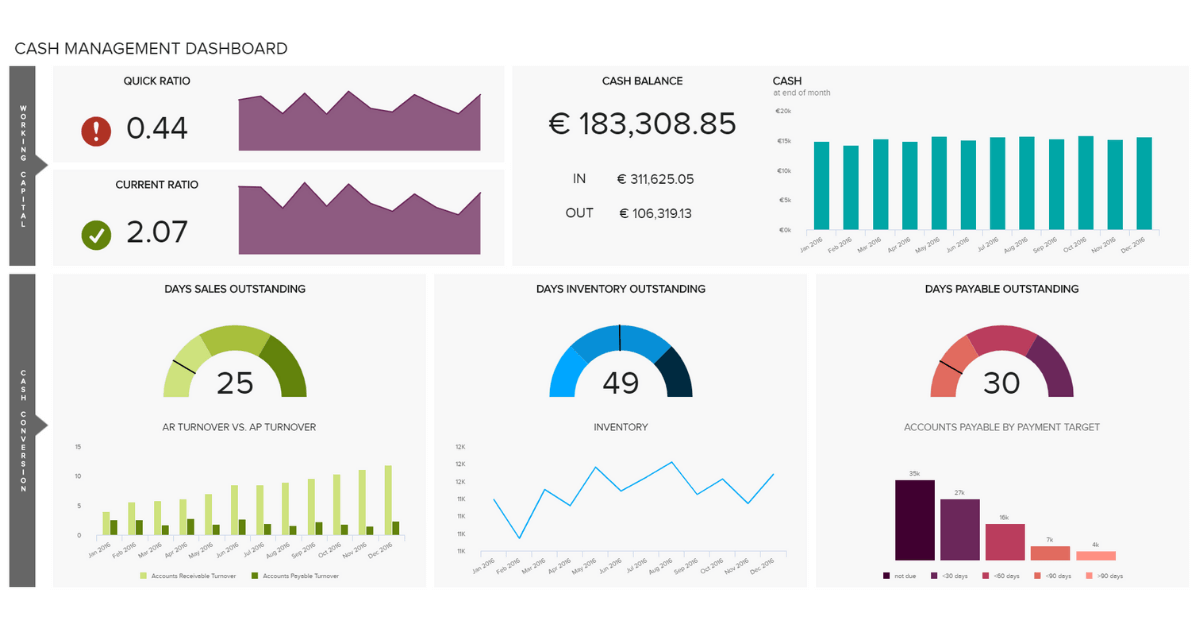The width and height of the screenshot is (1200, 630).
Task: Click the IN amount € 311,625.05
Action: 655,179
